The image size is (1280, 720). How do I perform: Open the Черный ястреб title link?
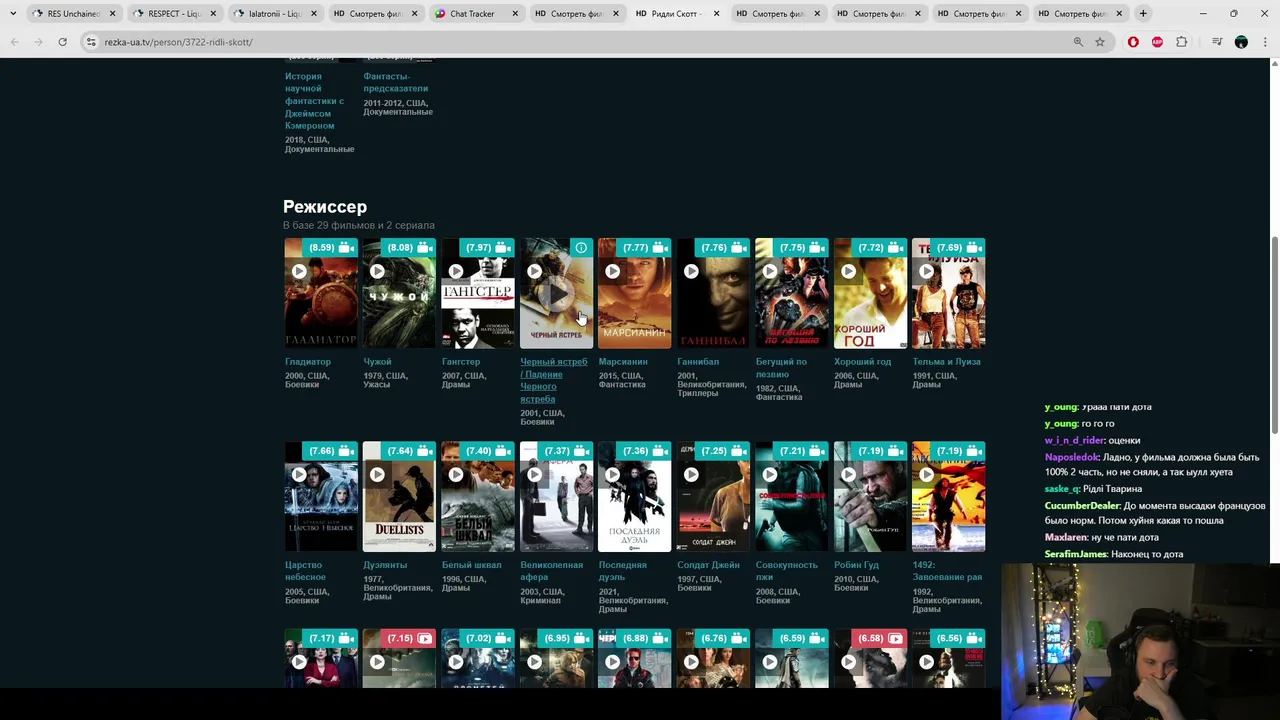point(554,380)
